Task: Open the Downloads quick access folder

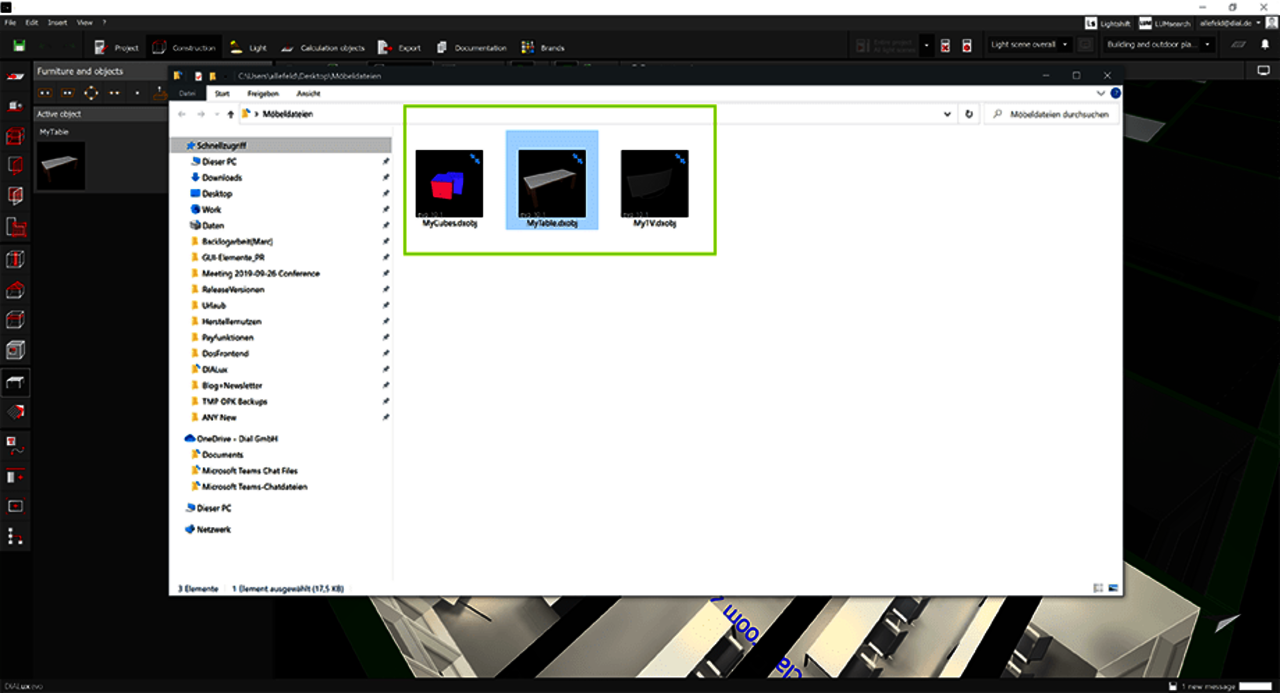Action: coord(221,178)
